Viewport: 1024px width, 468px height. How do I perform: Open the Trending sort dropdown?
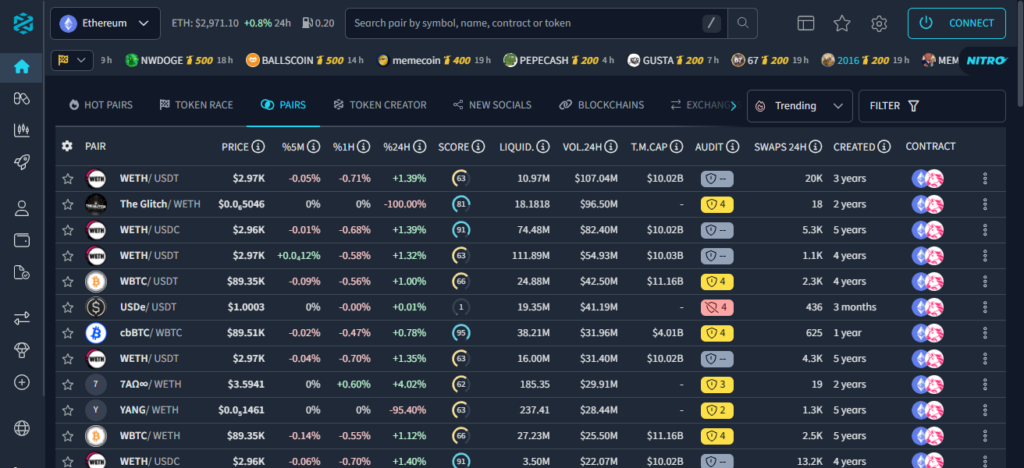800,106
